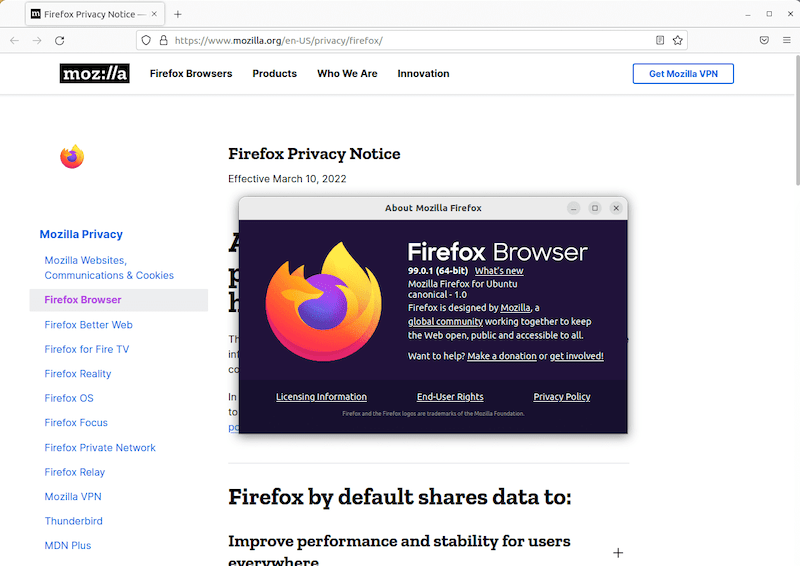Viewport: 800px width, 566px height.
Task: Toggle reader view icon in address bar
Action: (660, 40)
